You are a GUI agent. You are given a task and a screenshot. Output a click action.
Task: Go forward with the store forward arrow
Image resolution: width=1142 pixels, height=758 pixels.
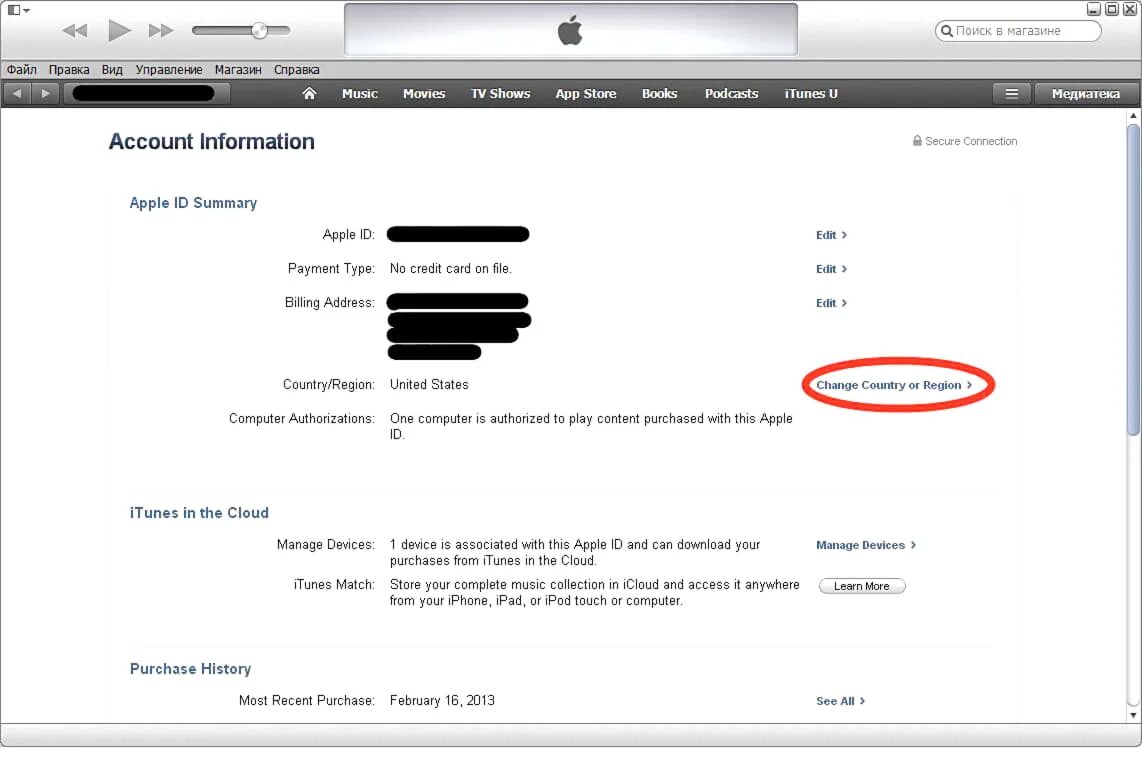coord(45,93)
